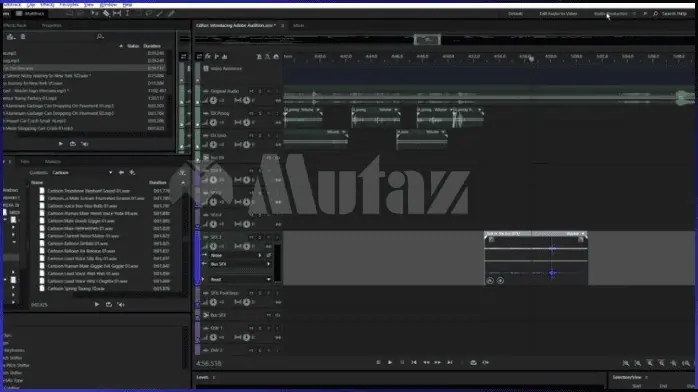This screenshot has width=698, height=392.
Task: Click transport rewind button
Action: point(426,363)
